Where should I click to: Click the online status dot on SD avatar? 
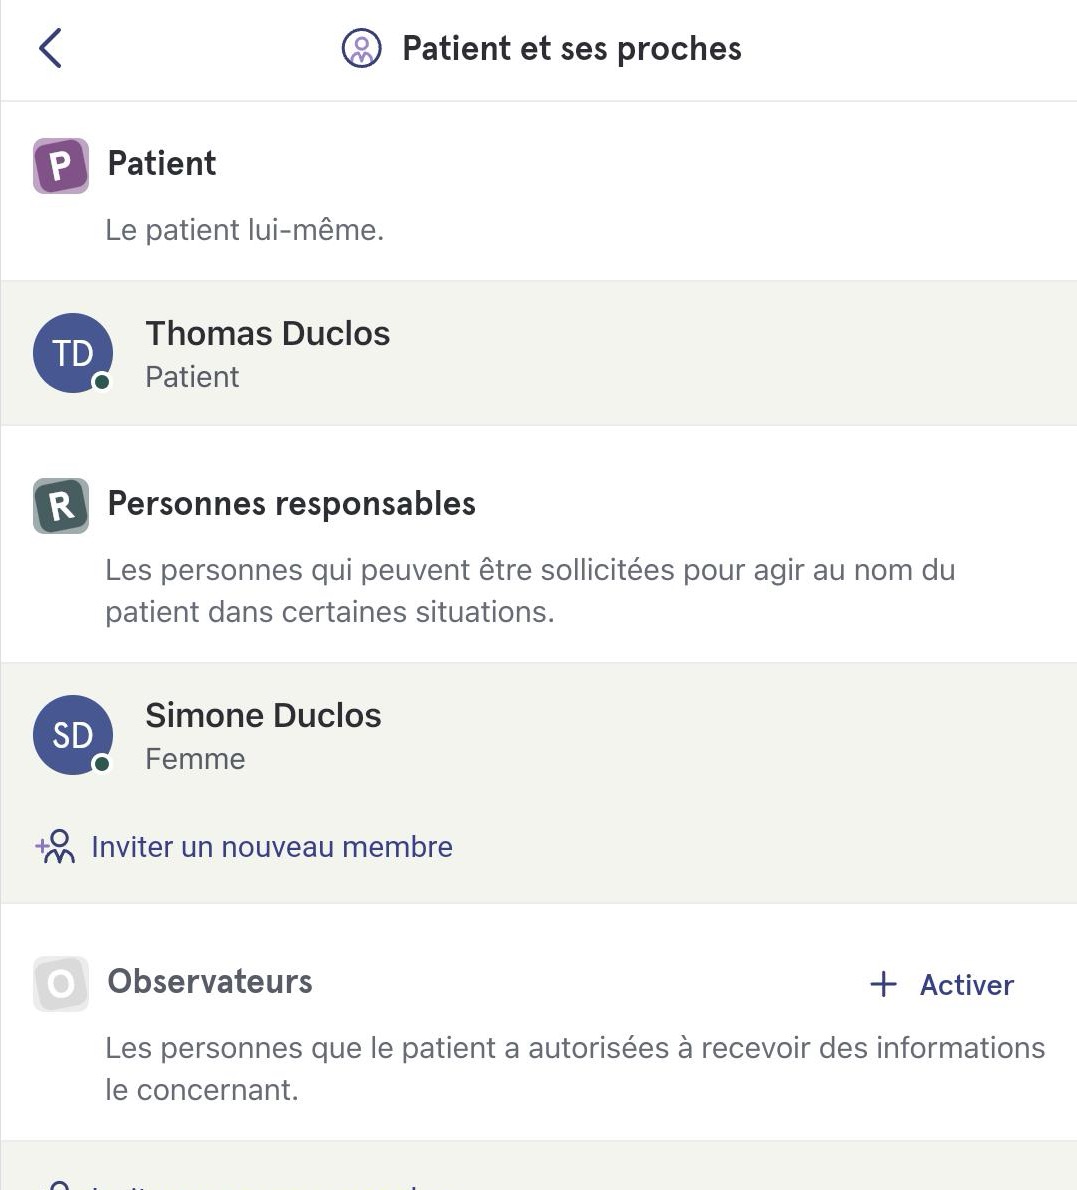[x=102, y=763]
